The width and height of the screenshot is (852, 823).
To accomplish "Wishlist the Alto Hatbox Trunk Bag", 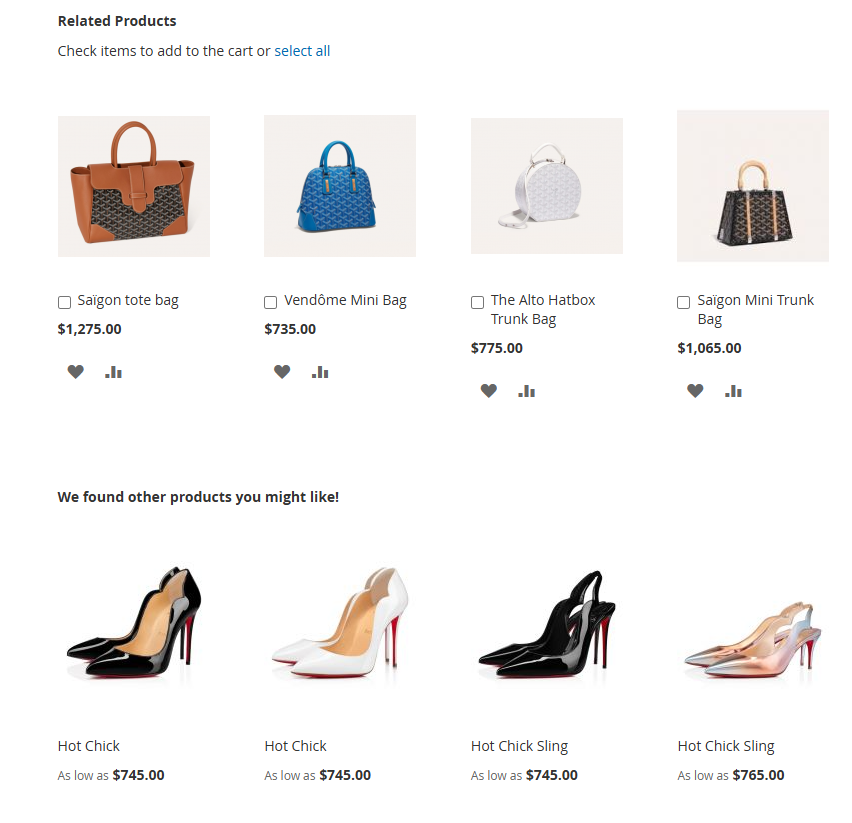I will click(488, 391).
